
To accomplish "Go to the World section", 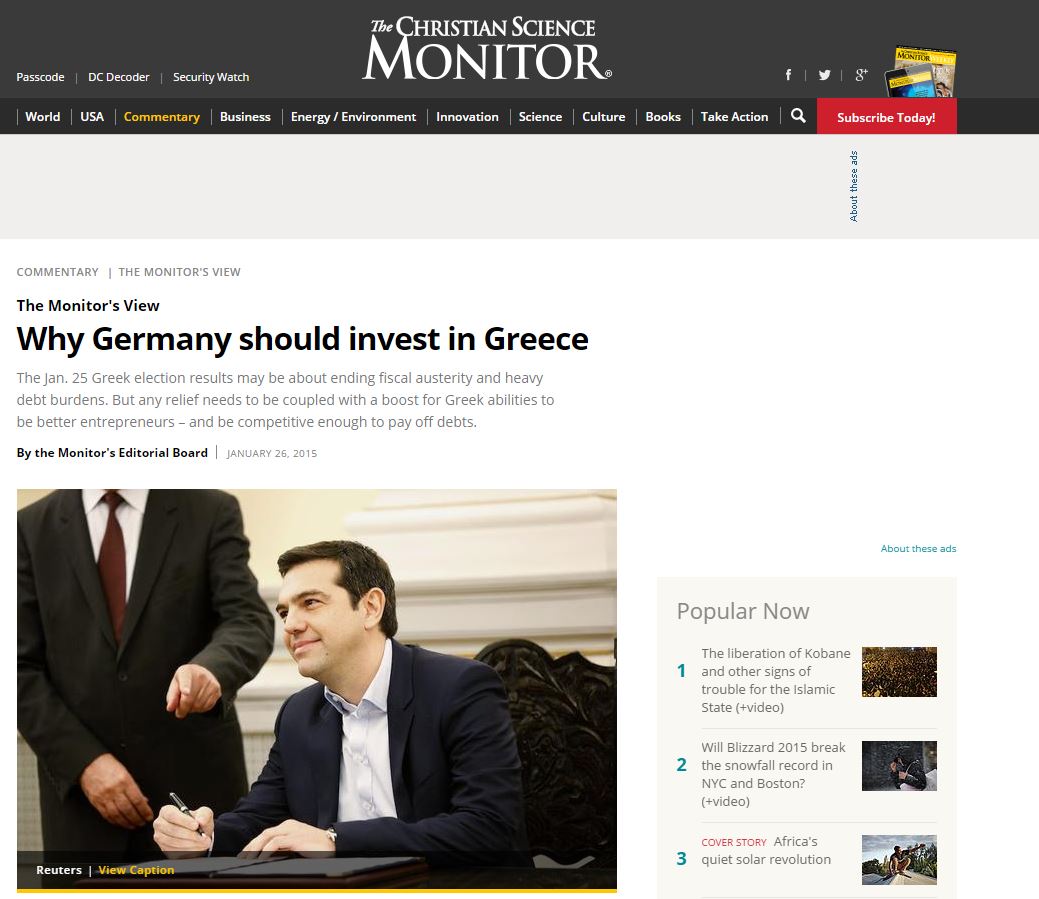I will tap(42, 117).
